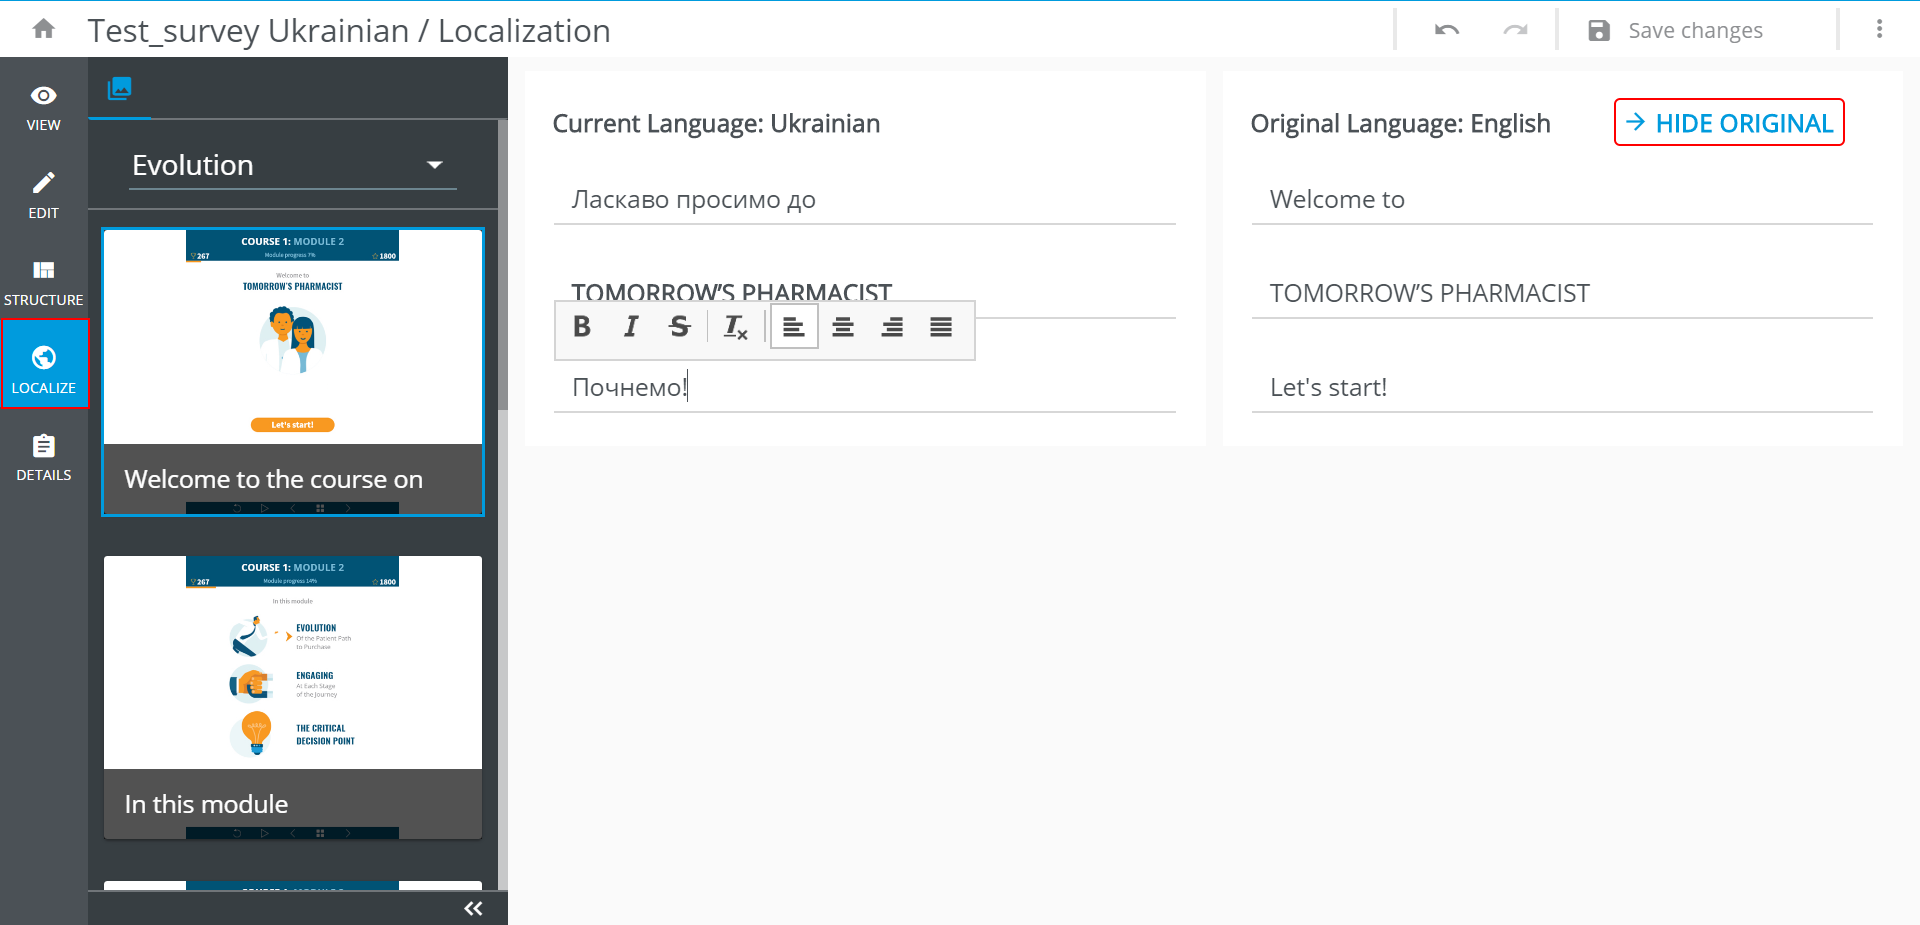Clear text formatting
The width and height of the screenshot is (1920, 925).
tap(735, 327)
